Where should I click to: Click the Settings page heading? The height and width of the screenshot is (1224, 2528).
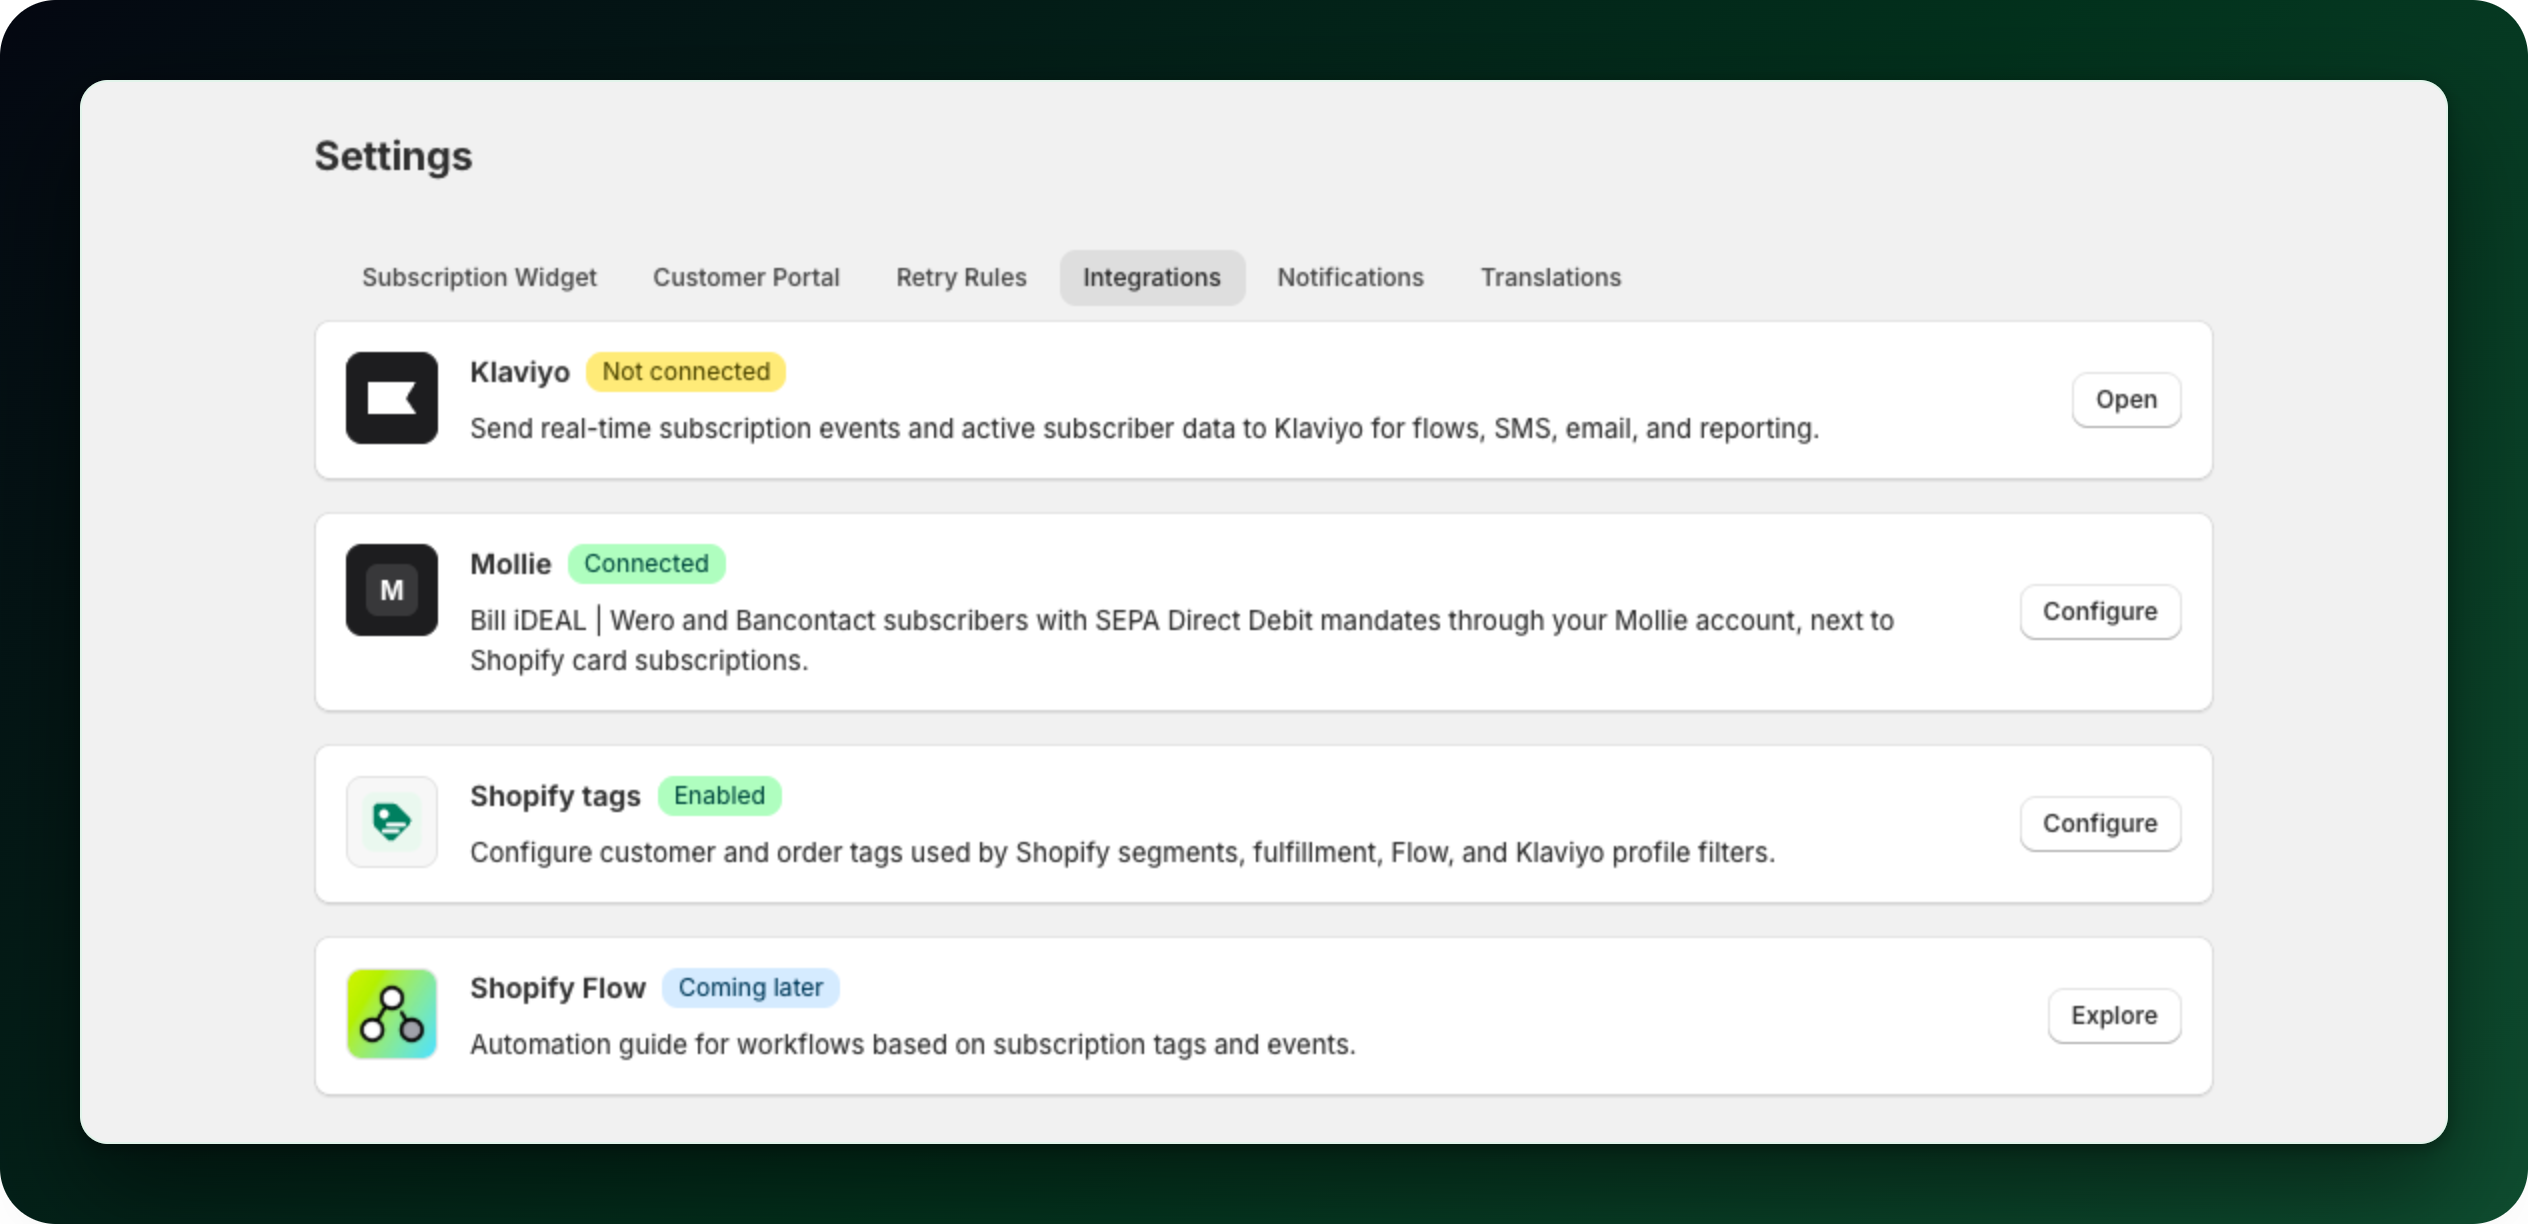[393, 156]
